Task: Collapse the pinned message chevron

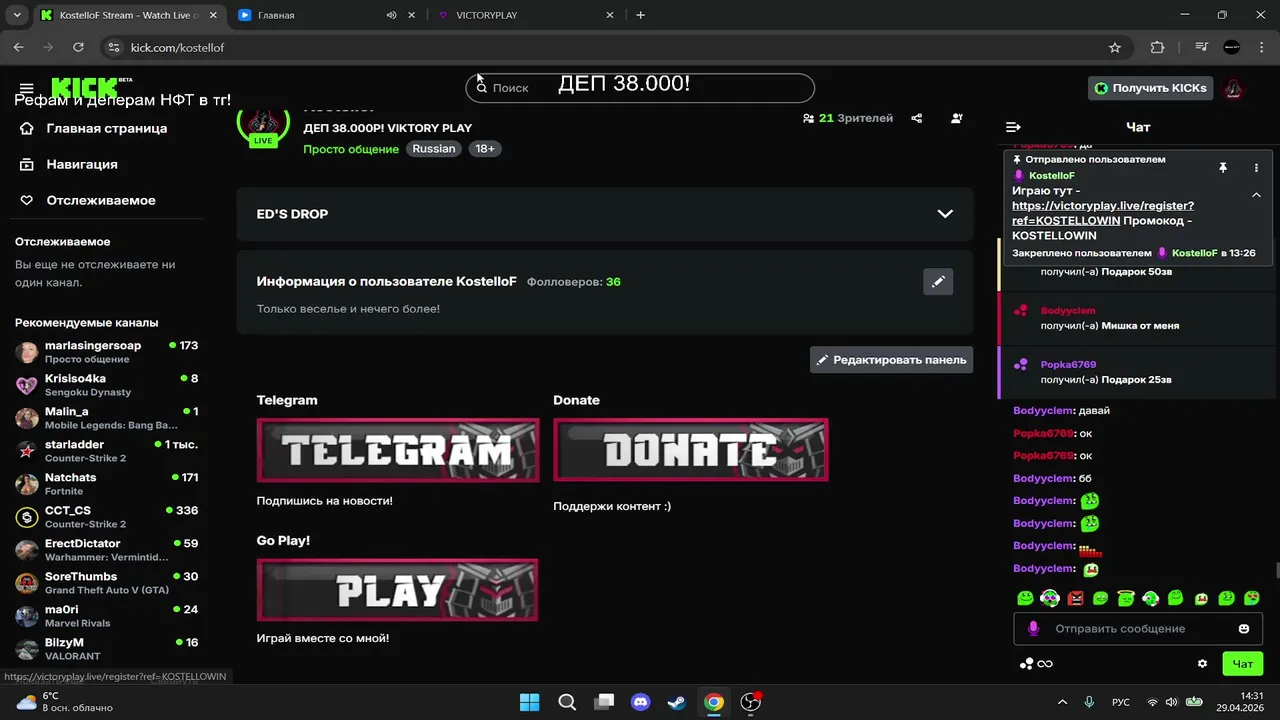Action: 1256,195
